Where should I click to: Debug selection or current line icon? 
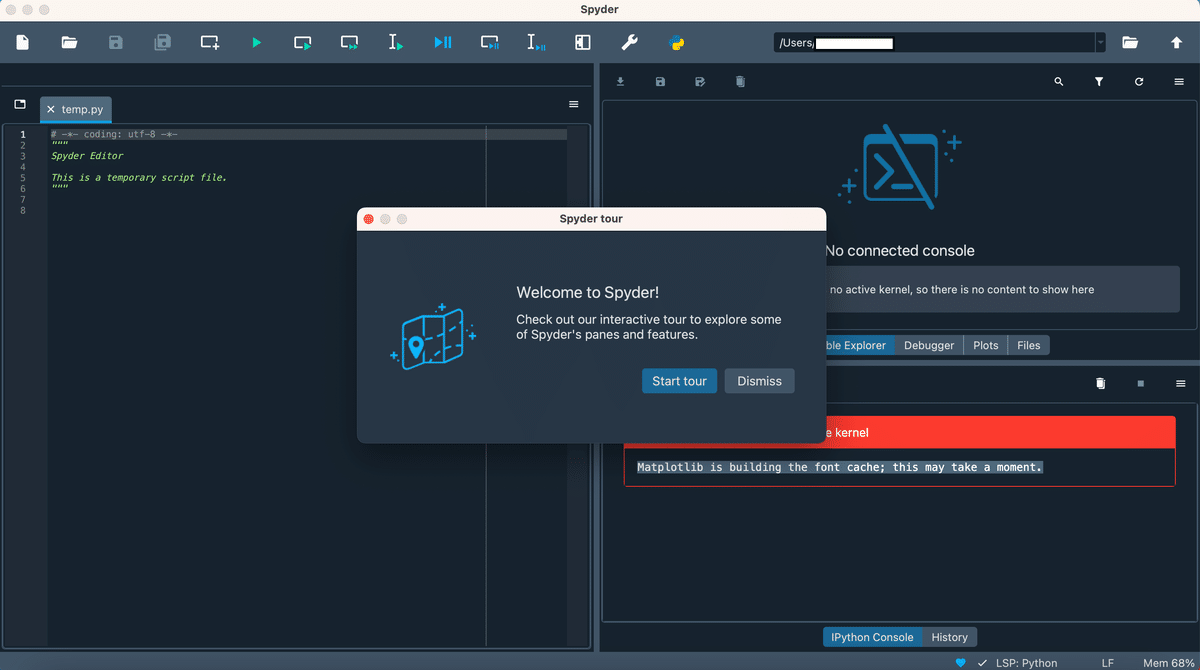point(536,42)
